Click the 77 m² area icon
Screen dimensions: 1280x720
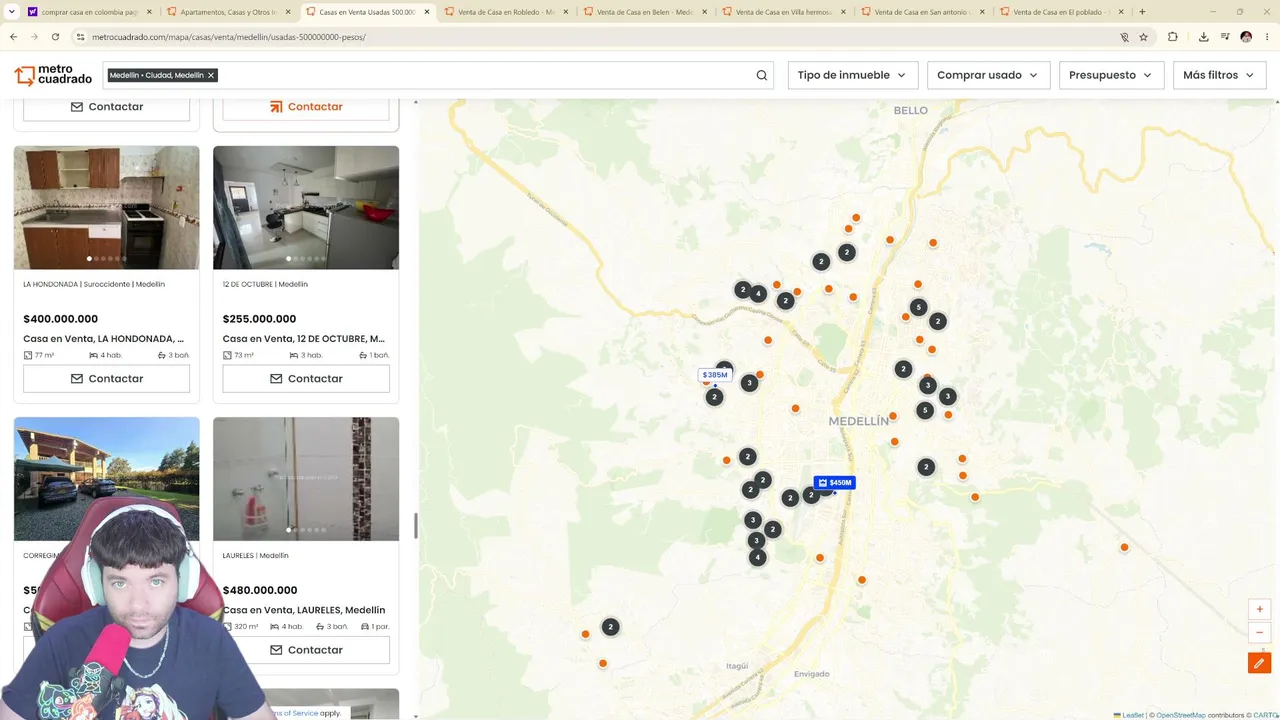coord(28,355)
